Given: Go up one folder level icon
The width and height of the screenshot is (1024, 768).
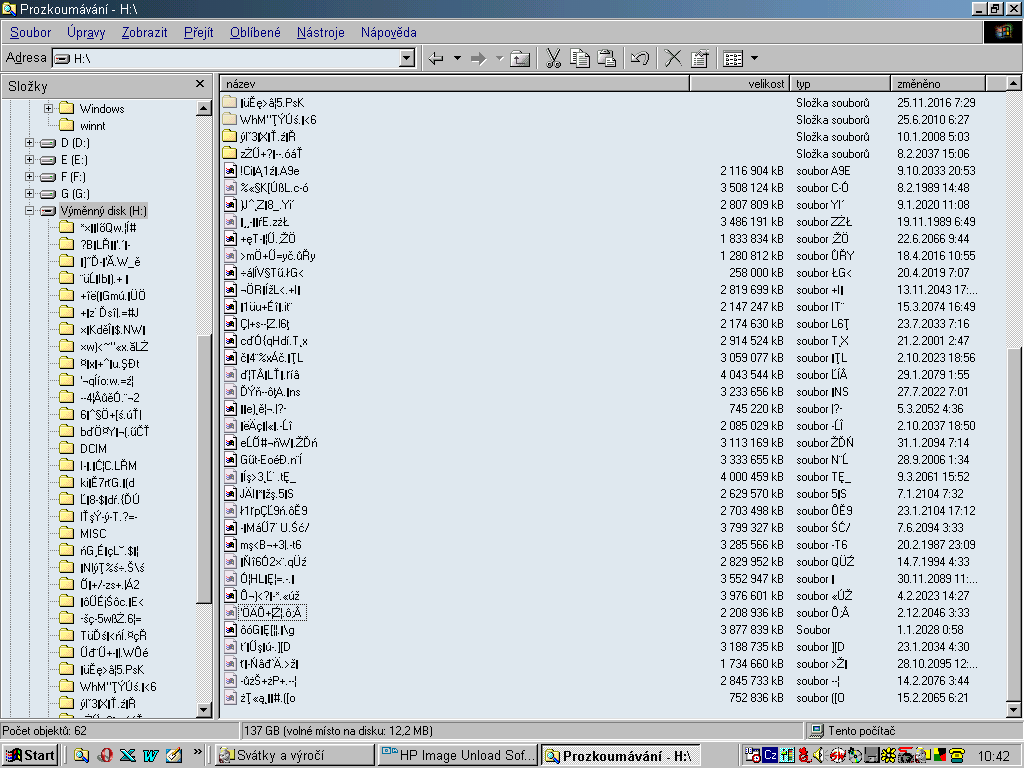Looking at the screenshot, I should tap(520, 58).
